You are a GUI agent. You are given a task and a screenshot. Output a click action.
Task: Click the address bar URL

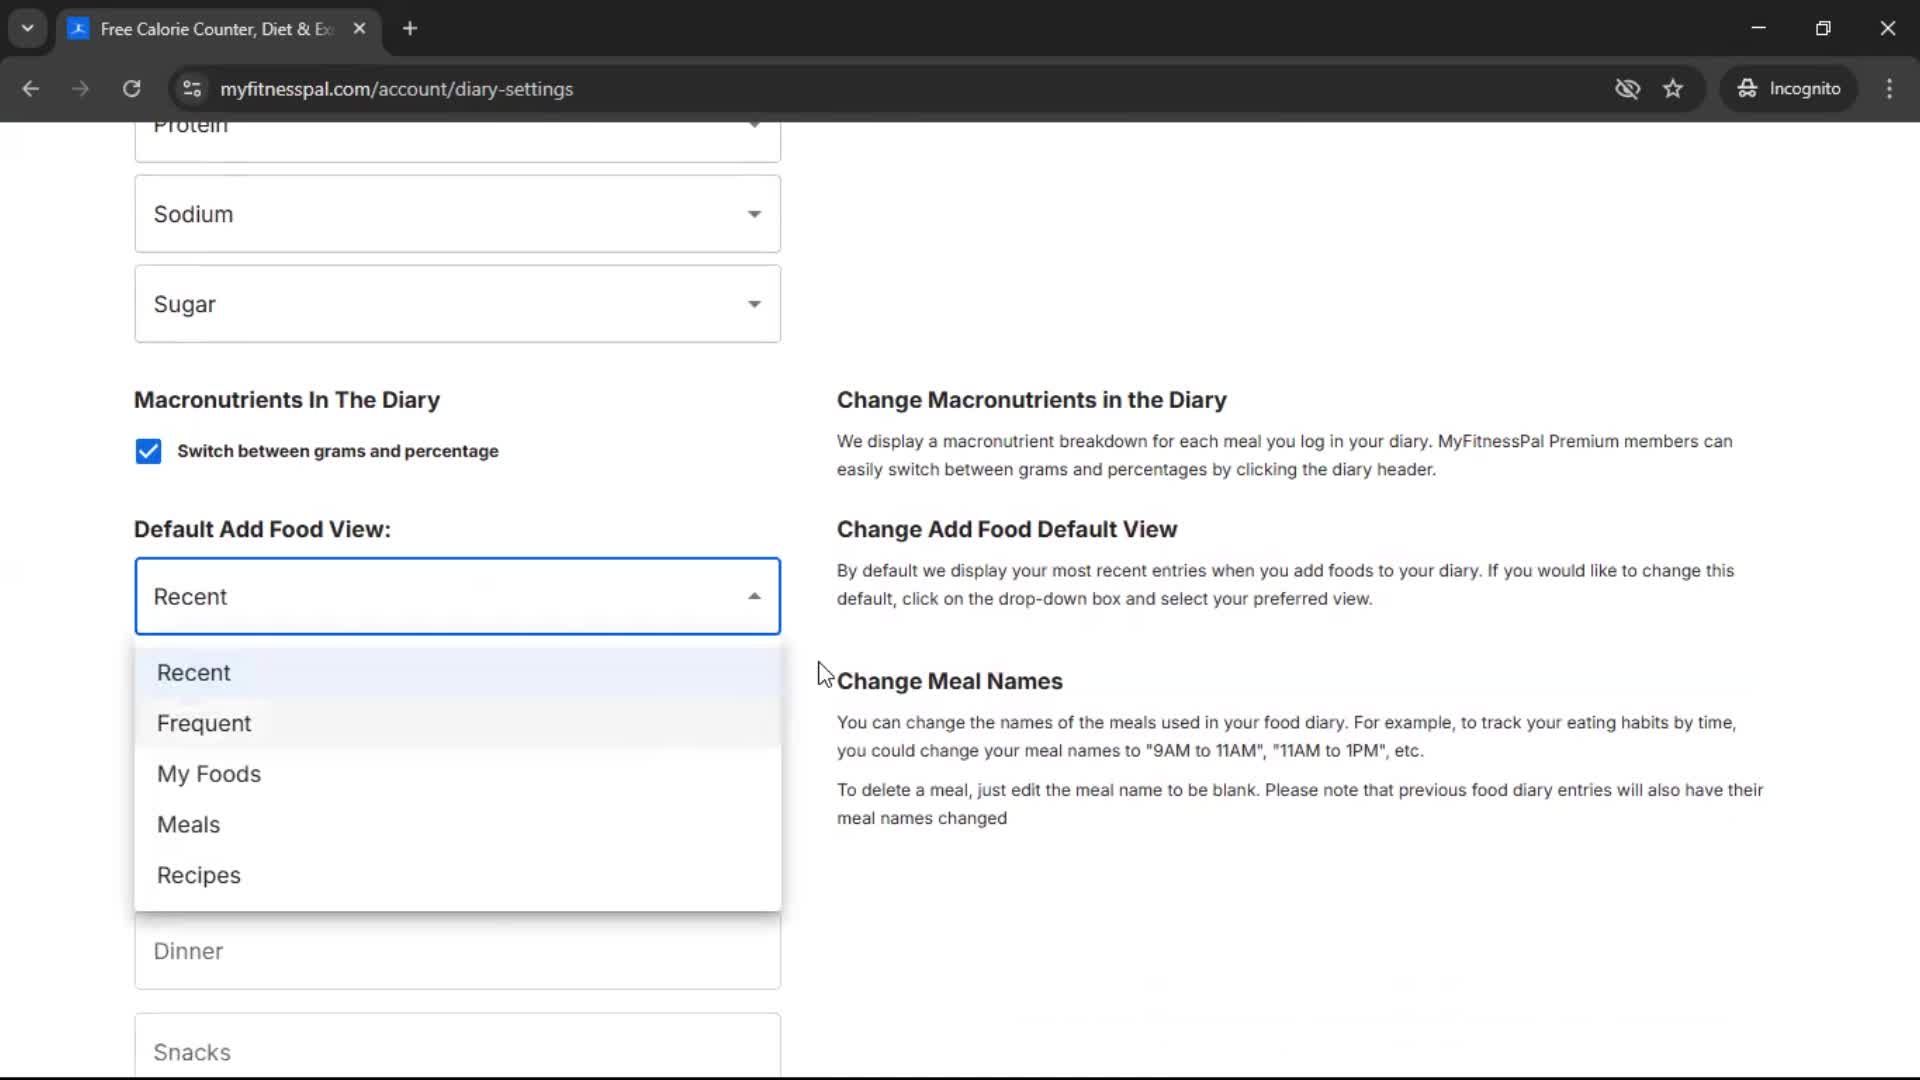click(x=397, y=89)
